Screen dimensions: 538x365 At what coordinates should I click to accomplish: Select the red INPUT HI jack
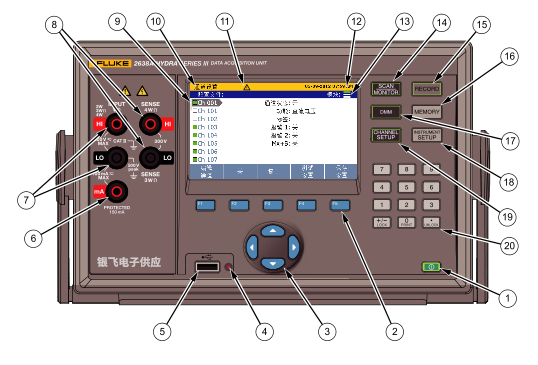(116, 124)
